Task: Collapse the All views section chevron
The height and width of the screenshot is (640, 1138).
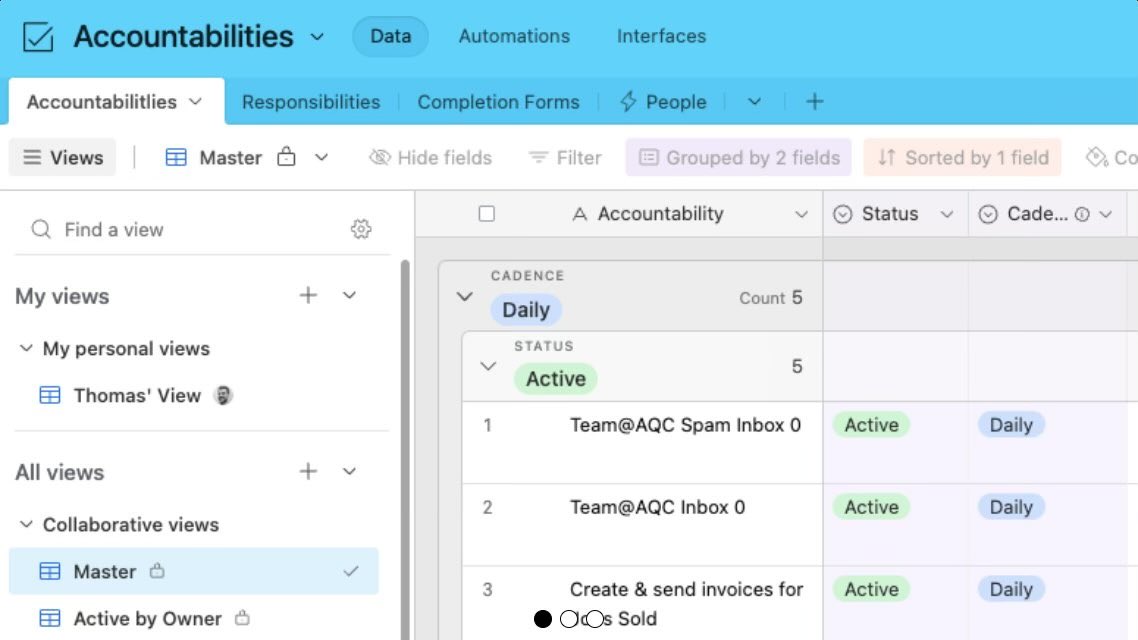Action: click(x=349, y=472)
